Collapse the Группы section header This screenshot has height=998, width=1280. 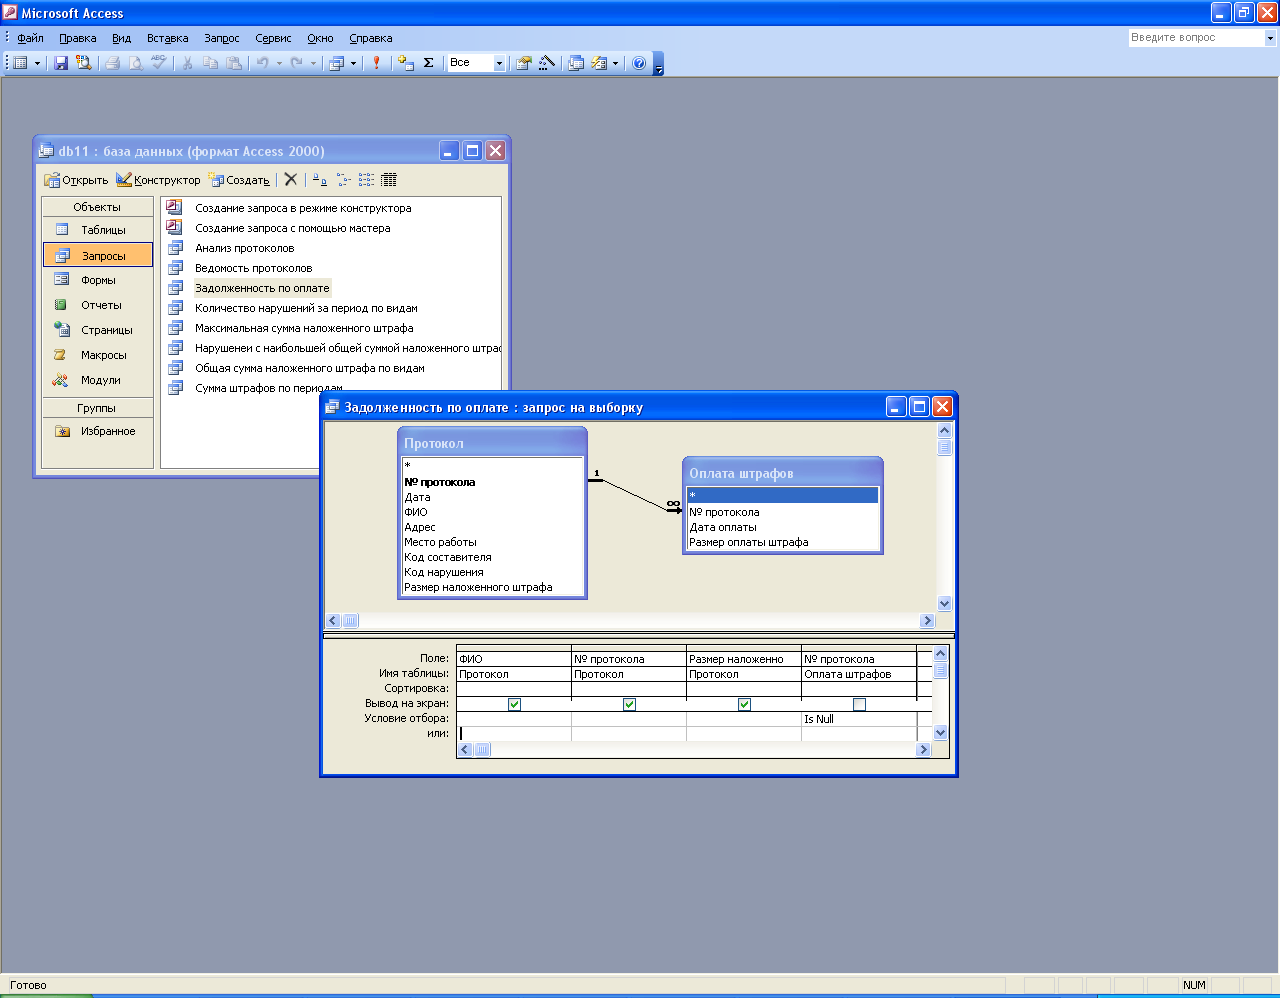[97, 408]
